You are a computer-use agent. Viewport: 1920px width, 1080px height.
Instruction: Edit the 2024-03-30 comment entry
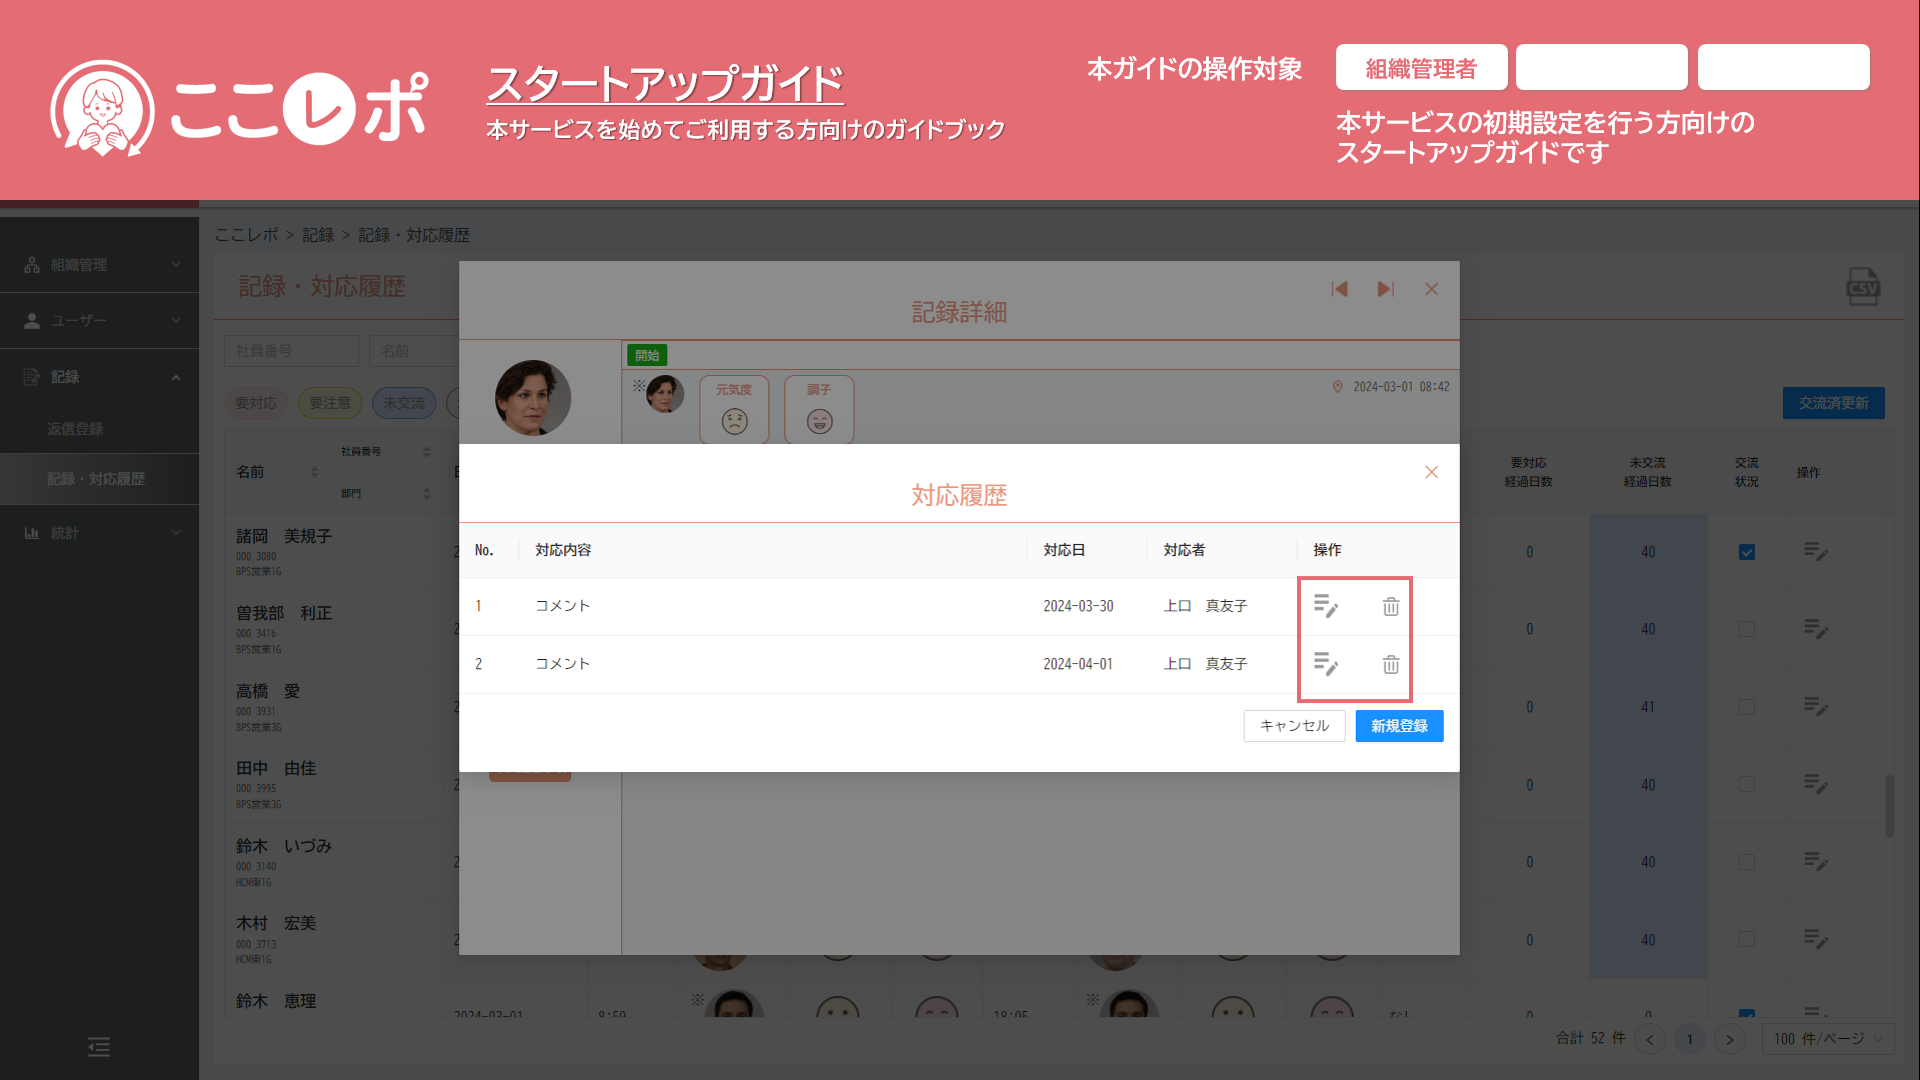click(x=1325, y=606)
